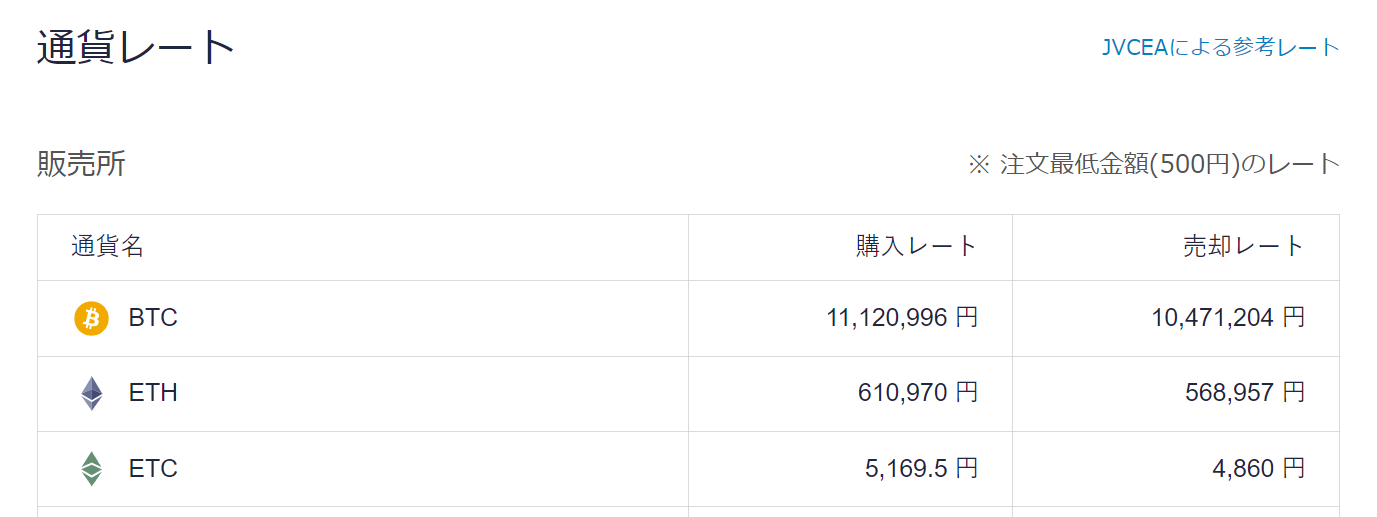Click the Ethereum Classic green icon
The width and height of the screenshot is (1377, 517).
(91, 468)
